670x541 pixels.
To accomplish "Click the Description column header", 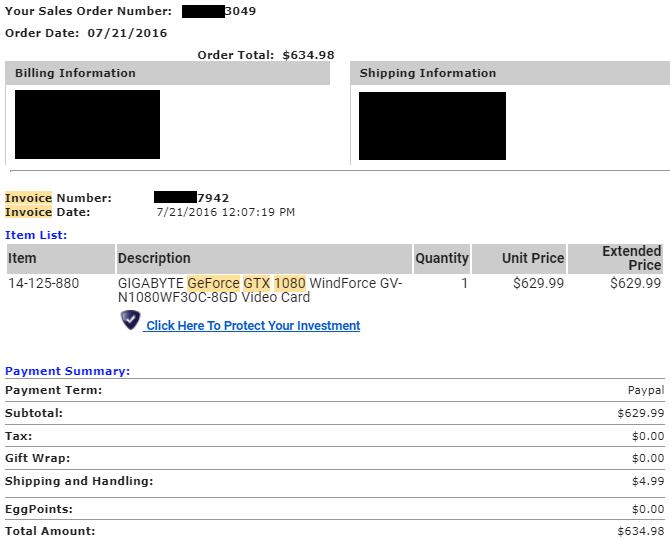I will click(154, 258).
